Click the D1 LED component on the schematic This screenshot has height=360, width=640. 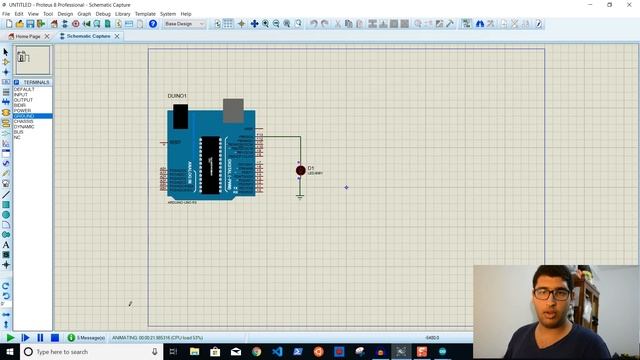[x=301, y=171]
